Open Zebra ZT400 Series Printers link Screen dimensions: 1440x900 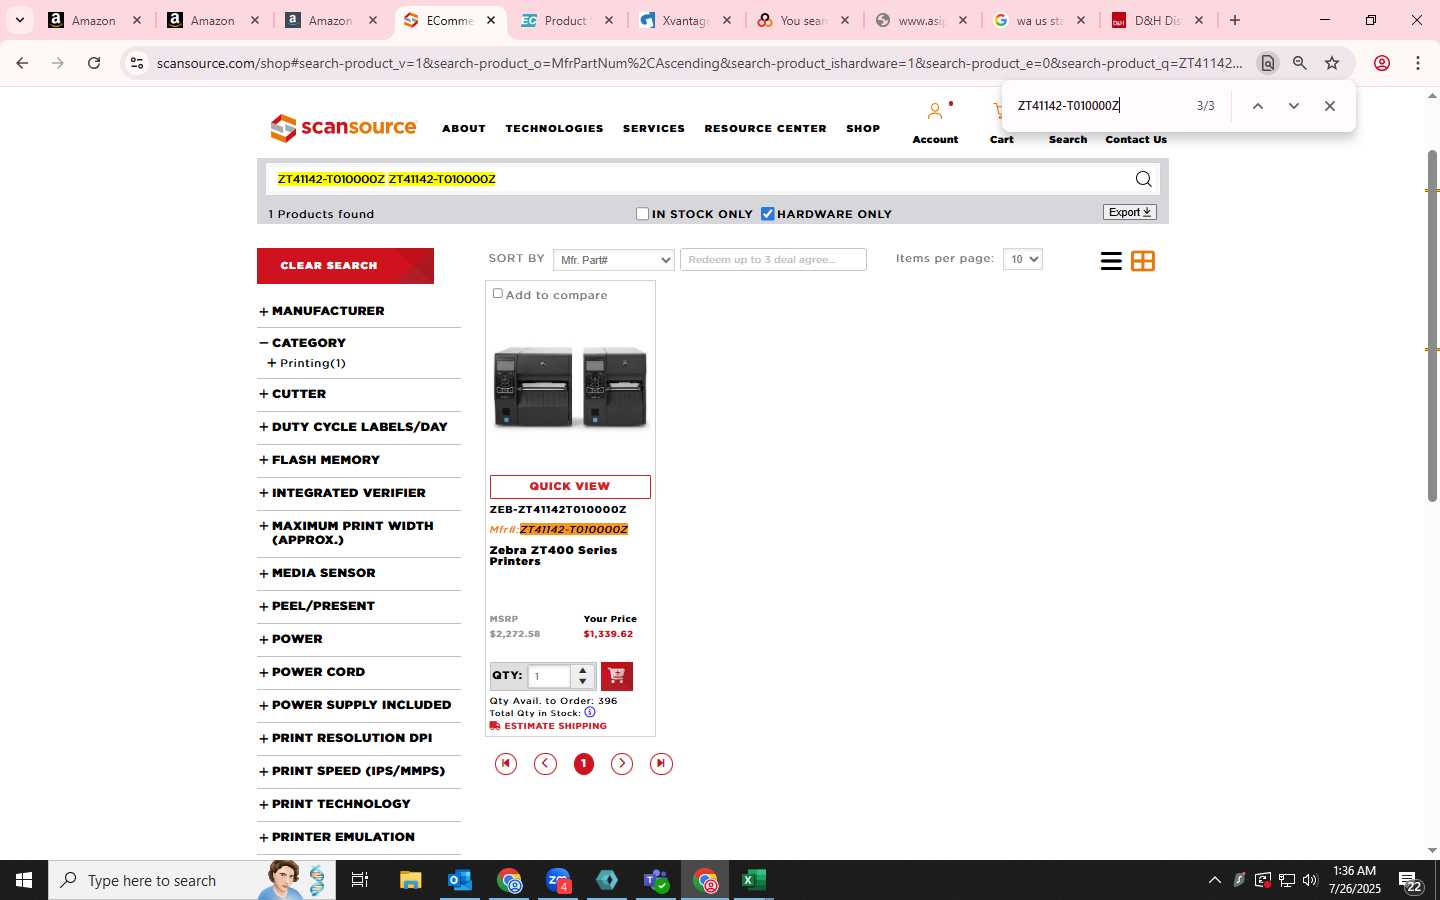(553, 556)
